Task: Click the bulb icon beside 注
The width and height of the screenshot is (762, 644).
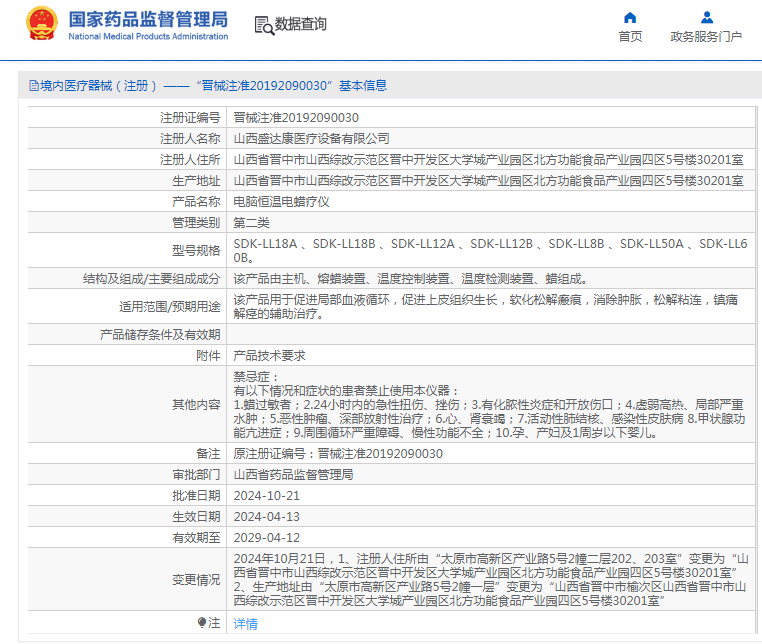Action: 202,622
